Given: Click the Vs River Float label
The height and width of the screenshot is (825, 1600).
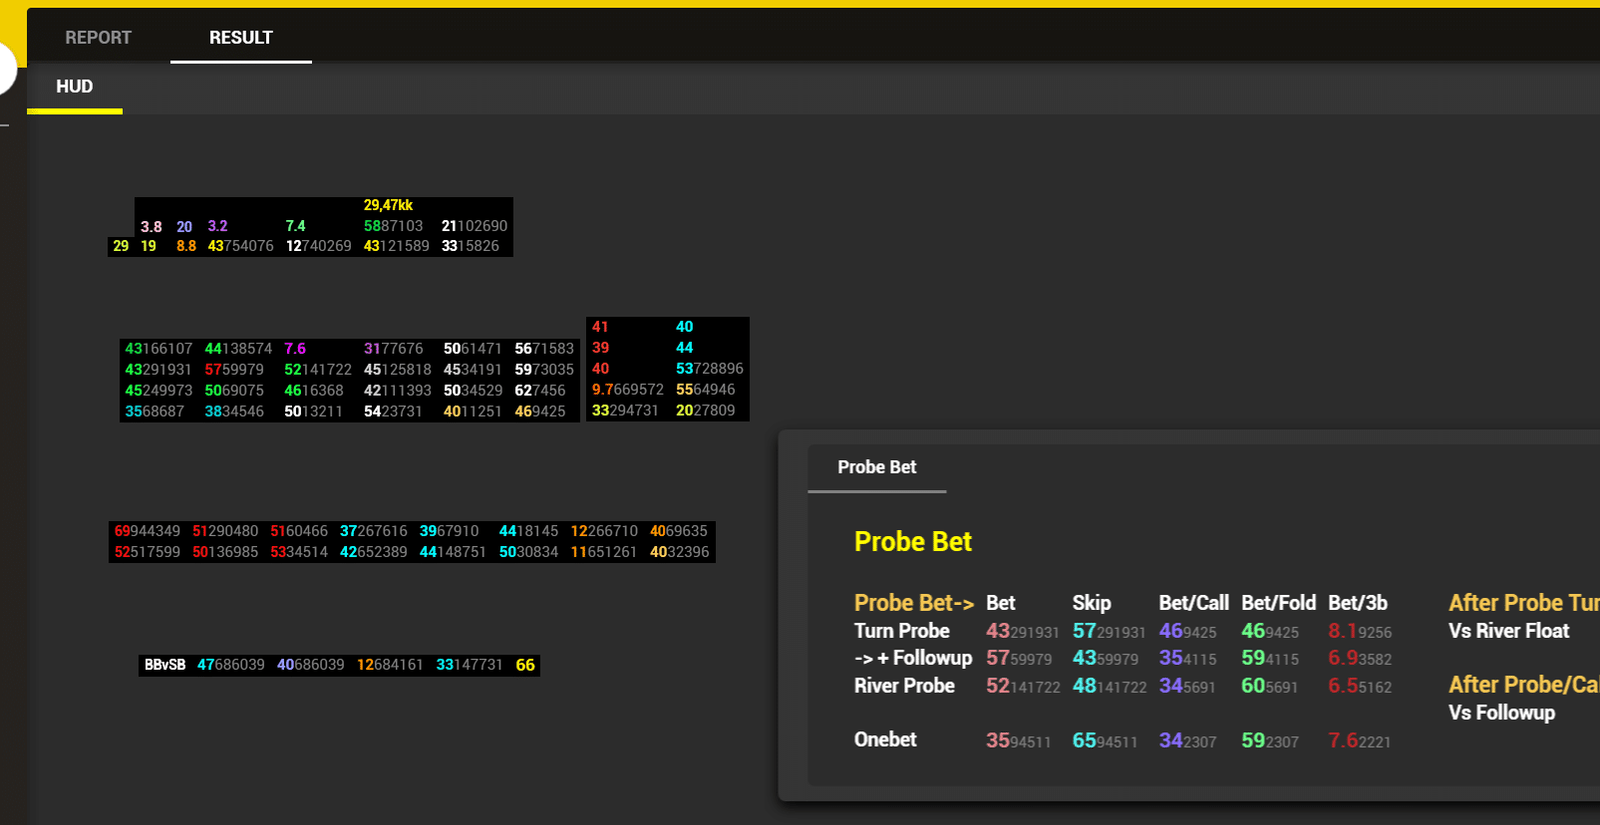Looking at the screenshot, I should tap(1509, 631).
